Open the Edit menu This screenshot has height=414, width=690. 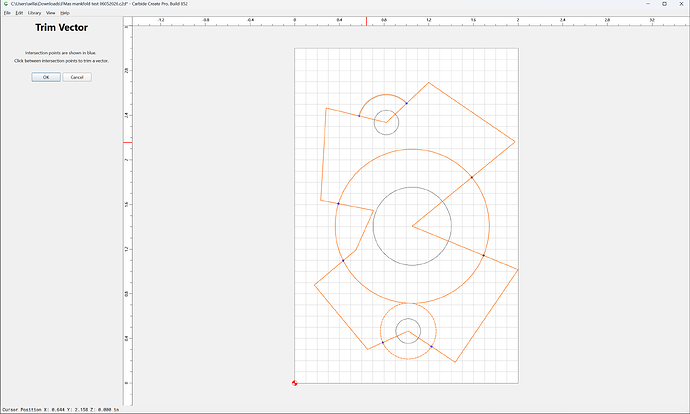pos(19,13)
